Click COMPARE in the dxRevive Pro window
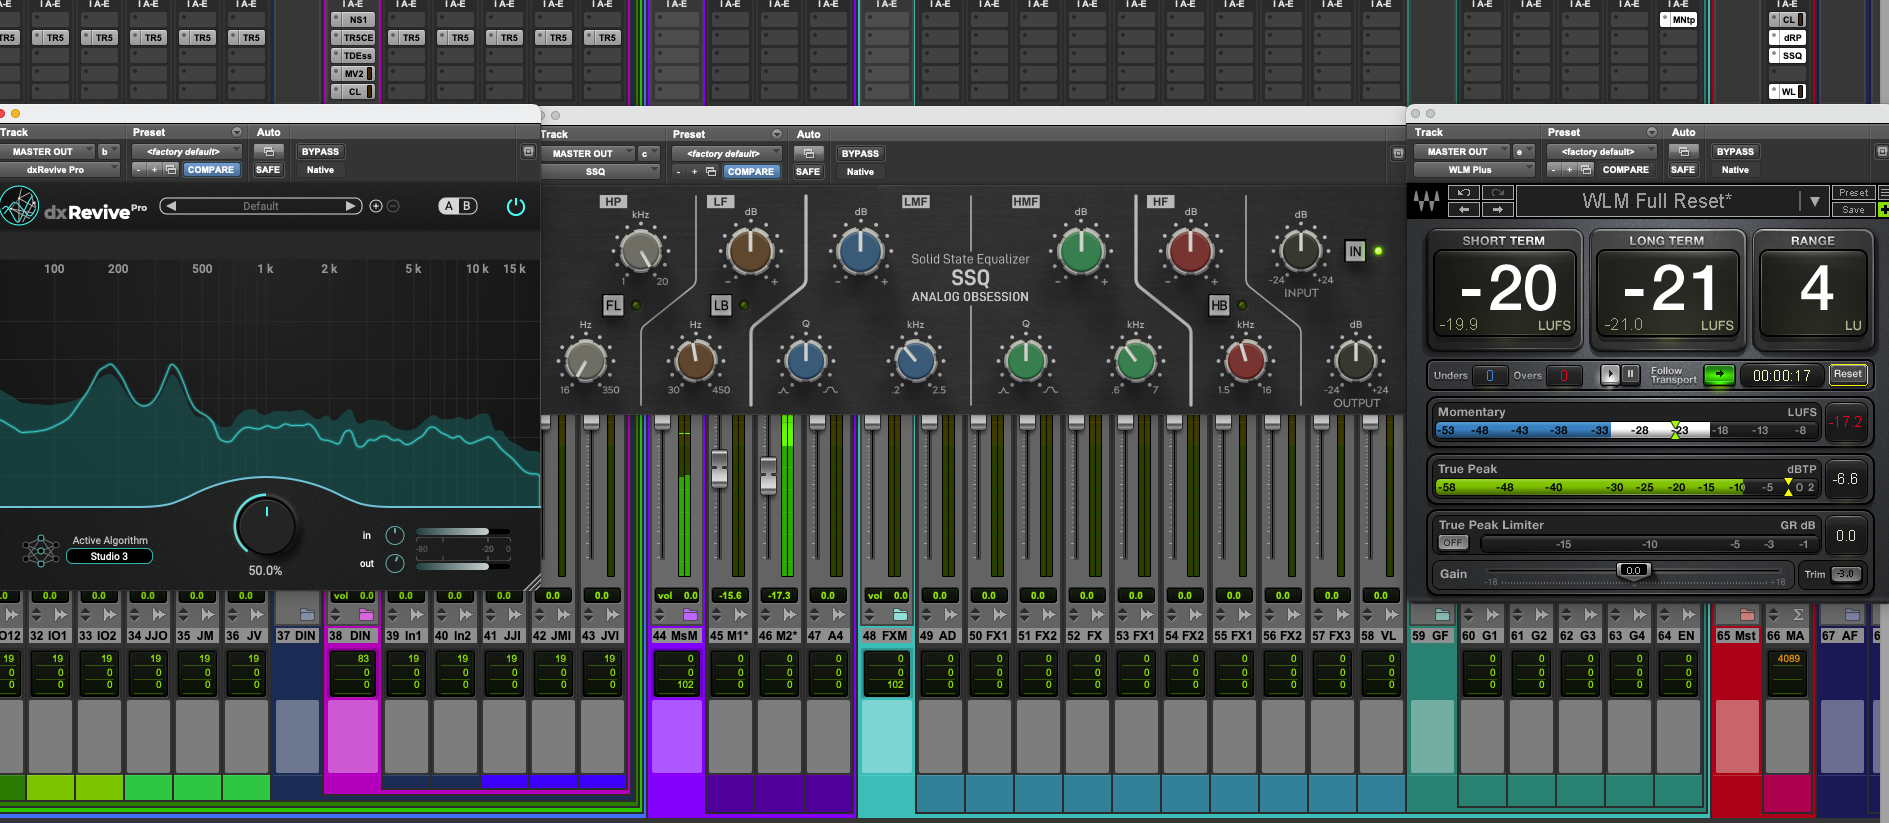Image resolution: width=1889 pixels, height=823 pixels. coord(211,170)
